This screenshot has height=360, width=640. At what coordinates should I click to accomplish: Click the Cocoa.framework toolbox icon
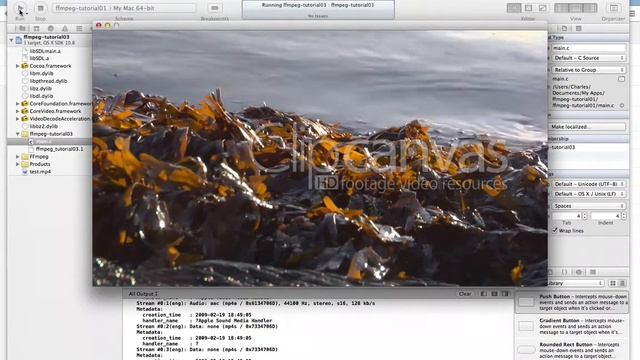point(25,66)
